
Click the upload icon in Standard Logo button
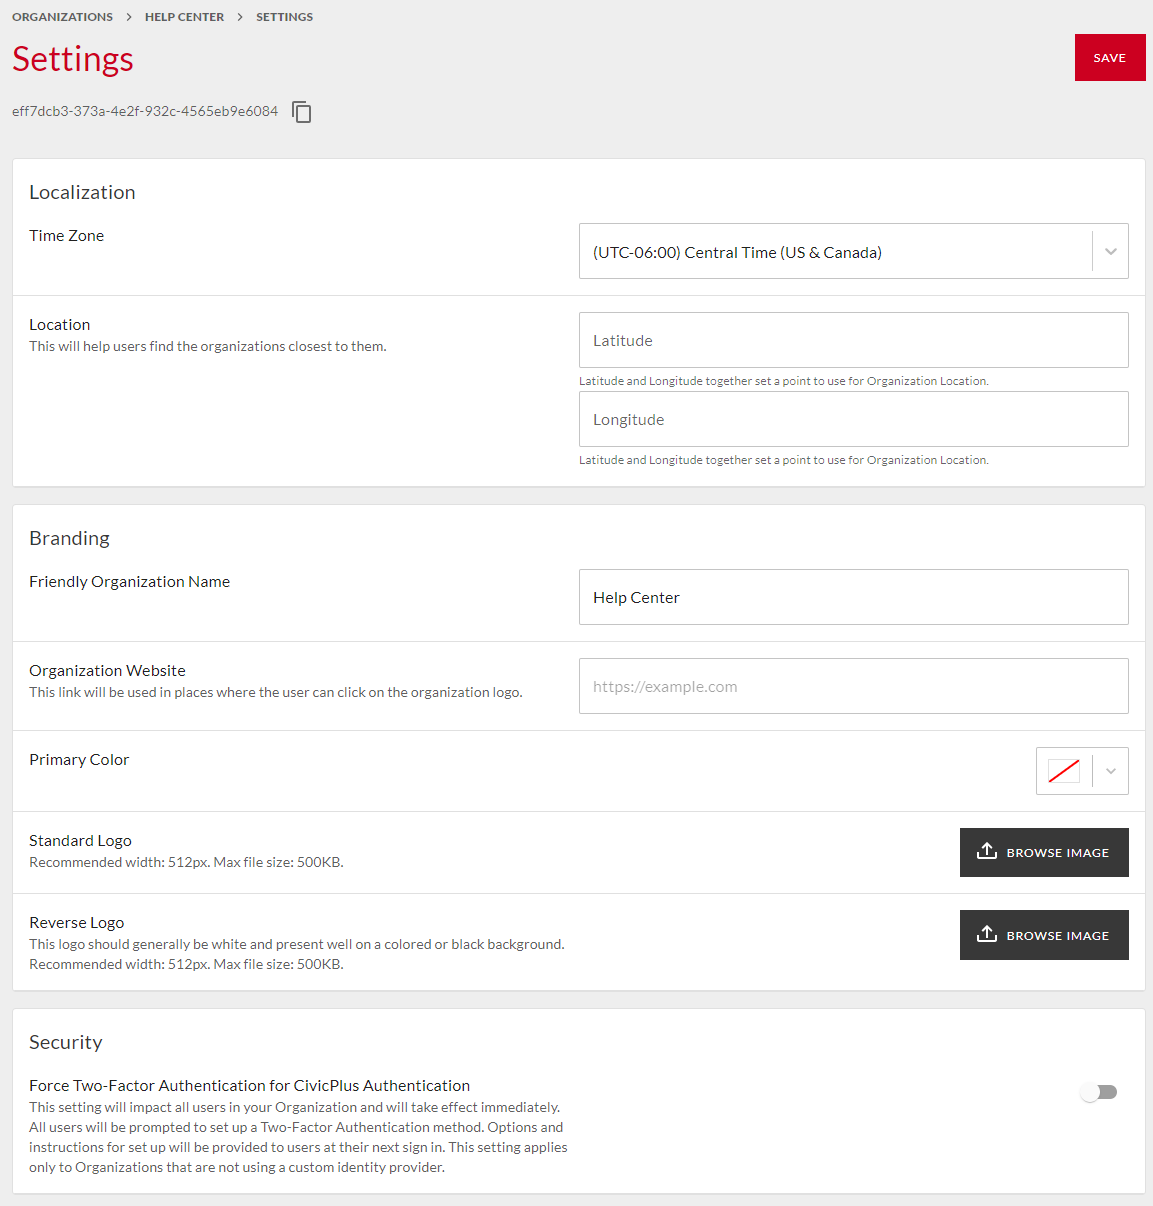click(x=987, y=852)
